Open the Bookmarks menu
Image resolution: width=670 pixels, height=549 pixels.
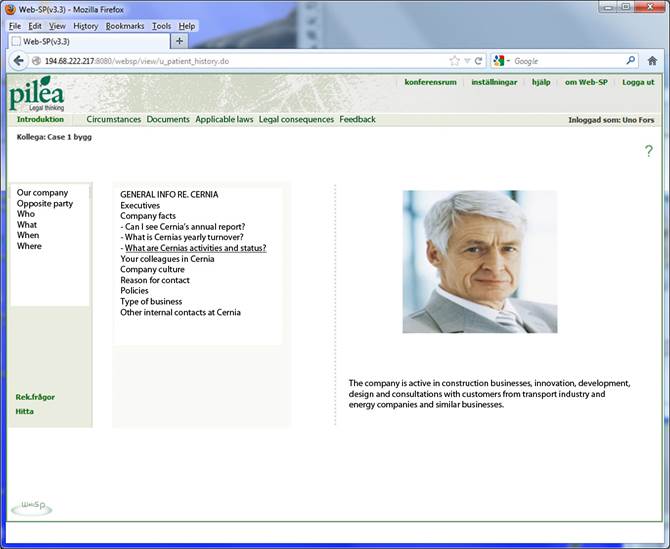coord(125,26)
